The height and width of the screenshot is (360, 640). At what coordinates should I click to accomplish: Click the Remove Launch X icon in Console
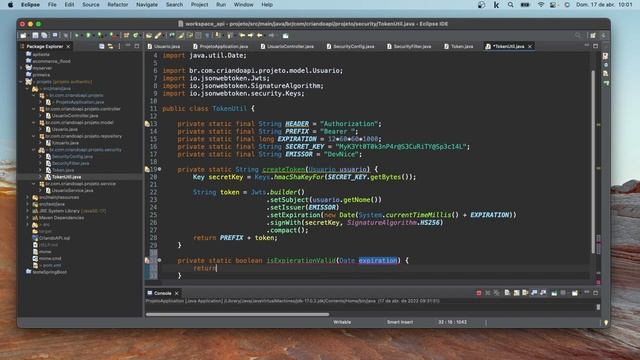[x=487, y=293]
